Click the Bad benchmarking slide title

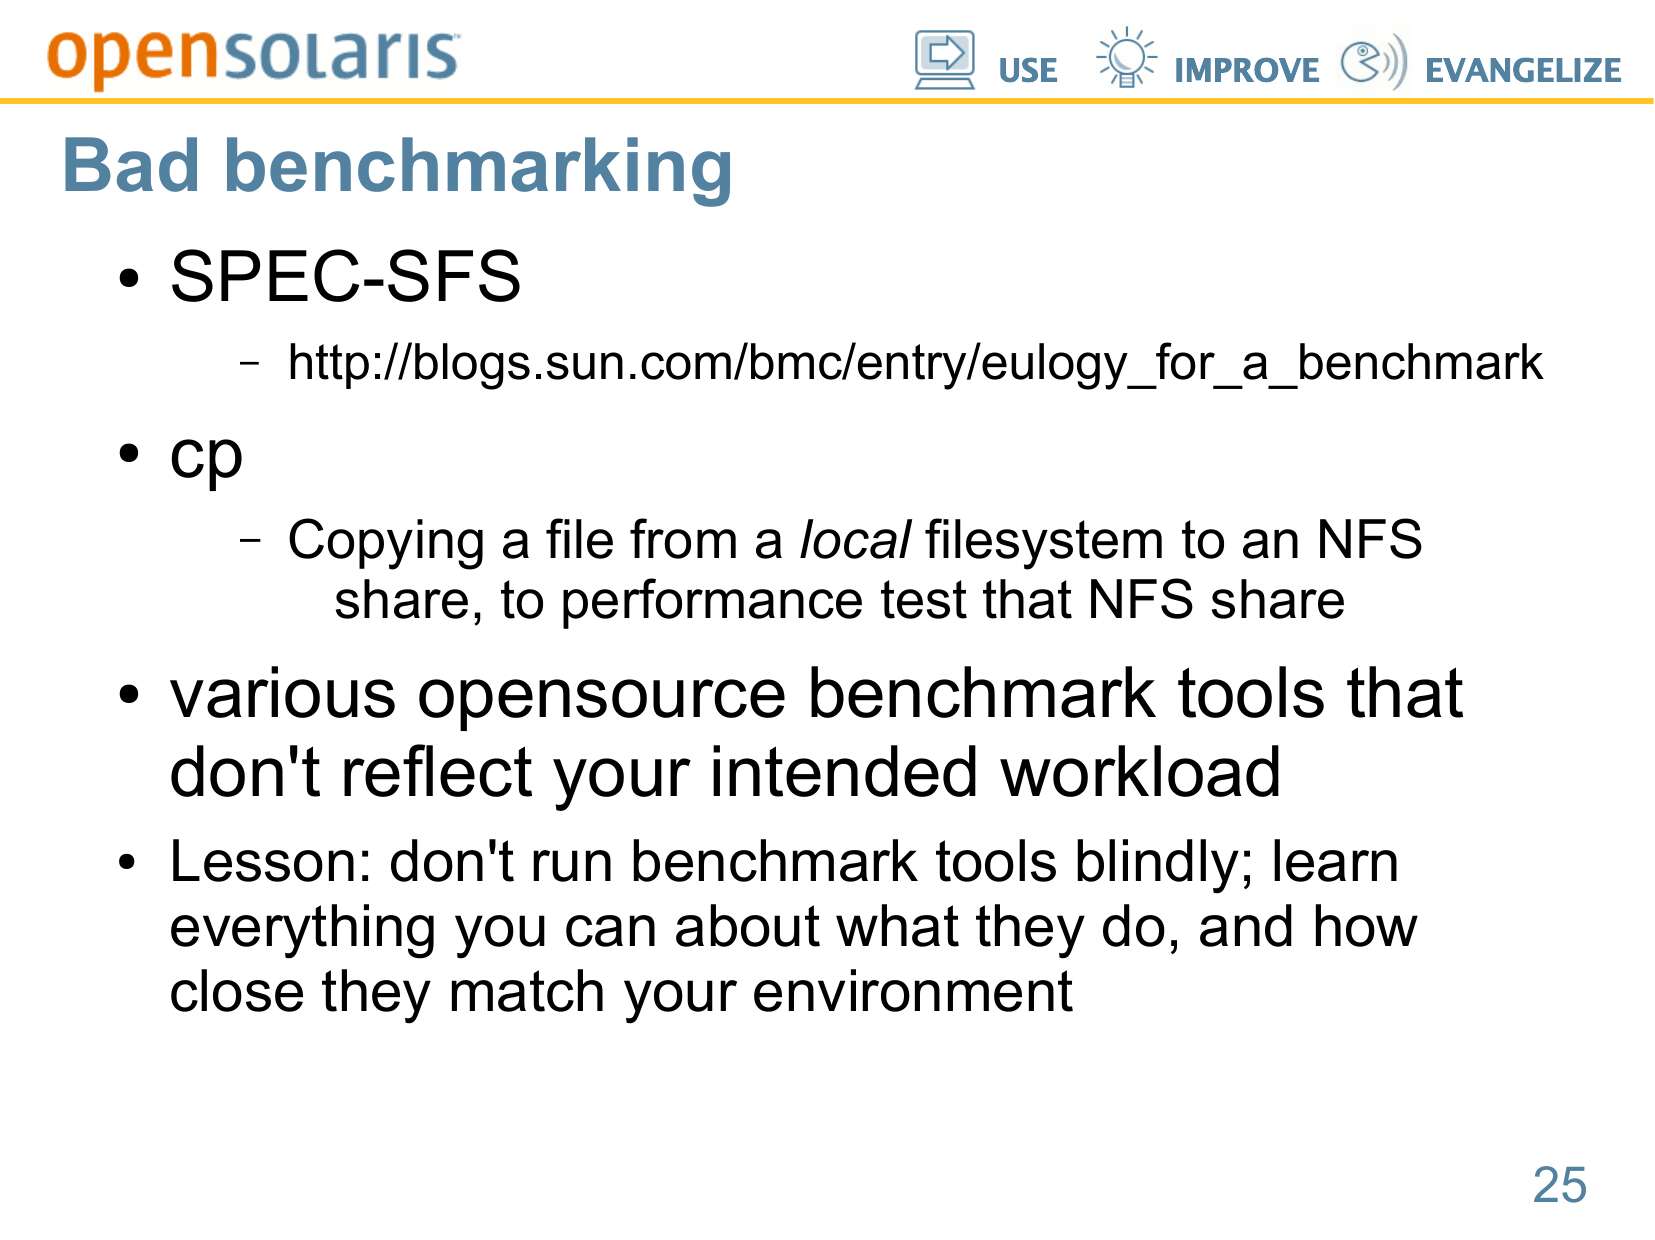397,166
